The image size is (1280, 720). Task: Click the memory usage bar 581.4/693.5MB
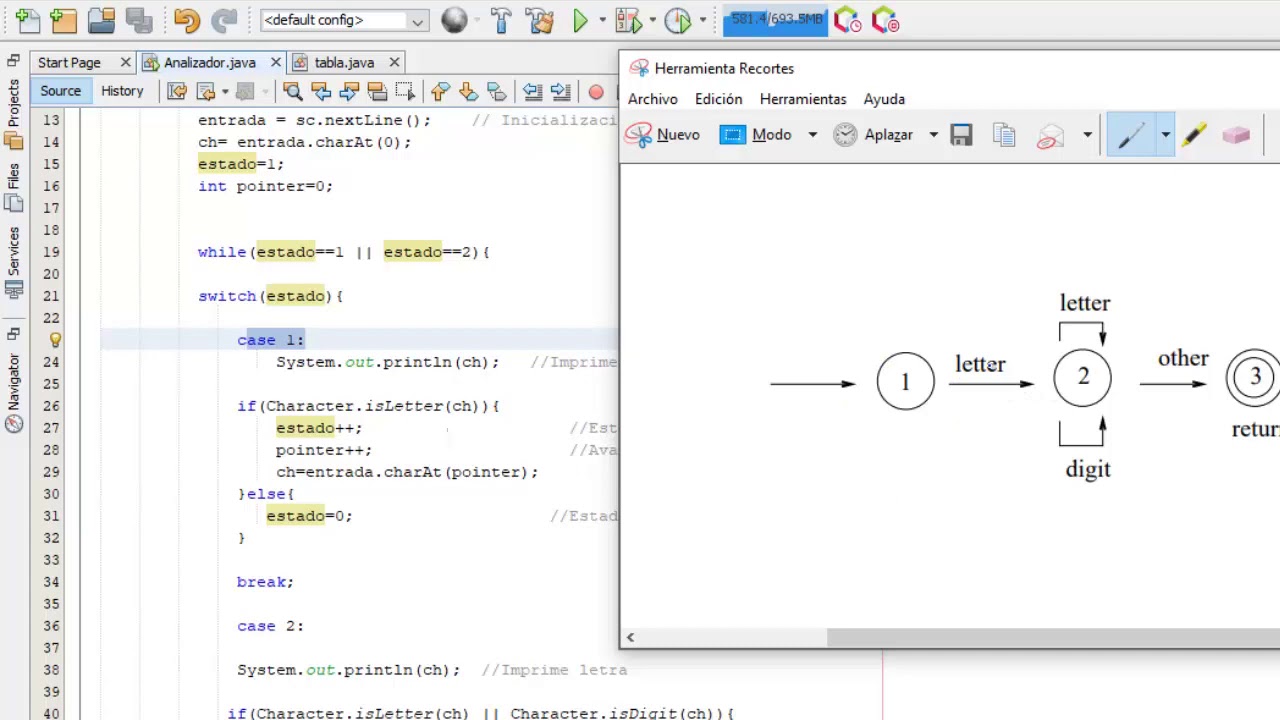coord(775,20)
